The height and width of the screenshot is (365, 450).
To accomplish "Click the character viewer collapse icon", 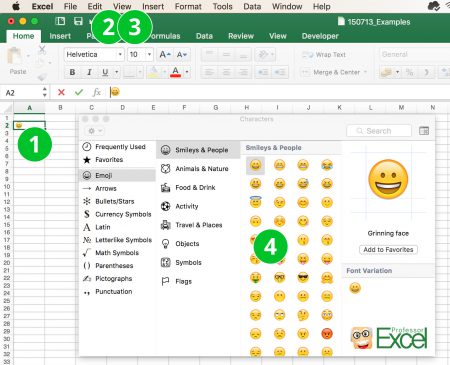I will (x=424, y=131).
